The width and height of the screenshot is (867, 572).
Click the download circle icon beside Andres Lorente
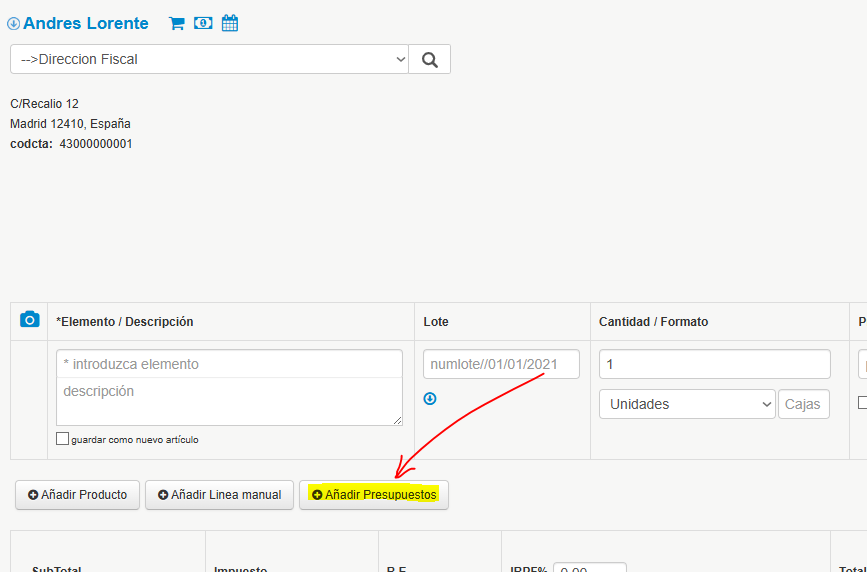(x=13, y=24)
